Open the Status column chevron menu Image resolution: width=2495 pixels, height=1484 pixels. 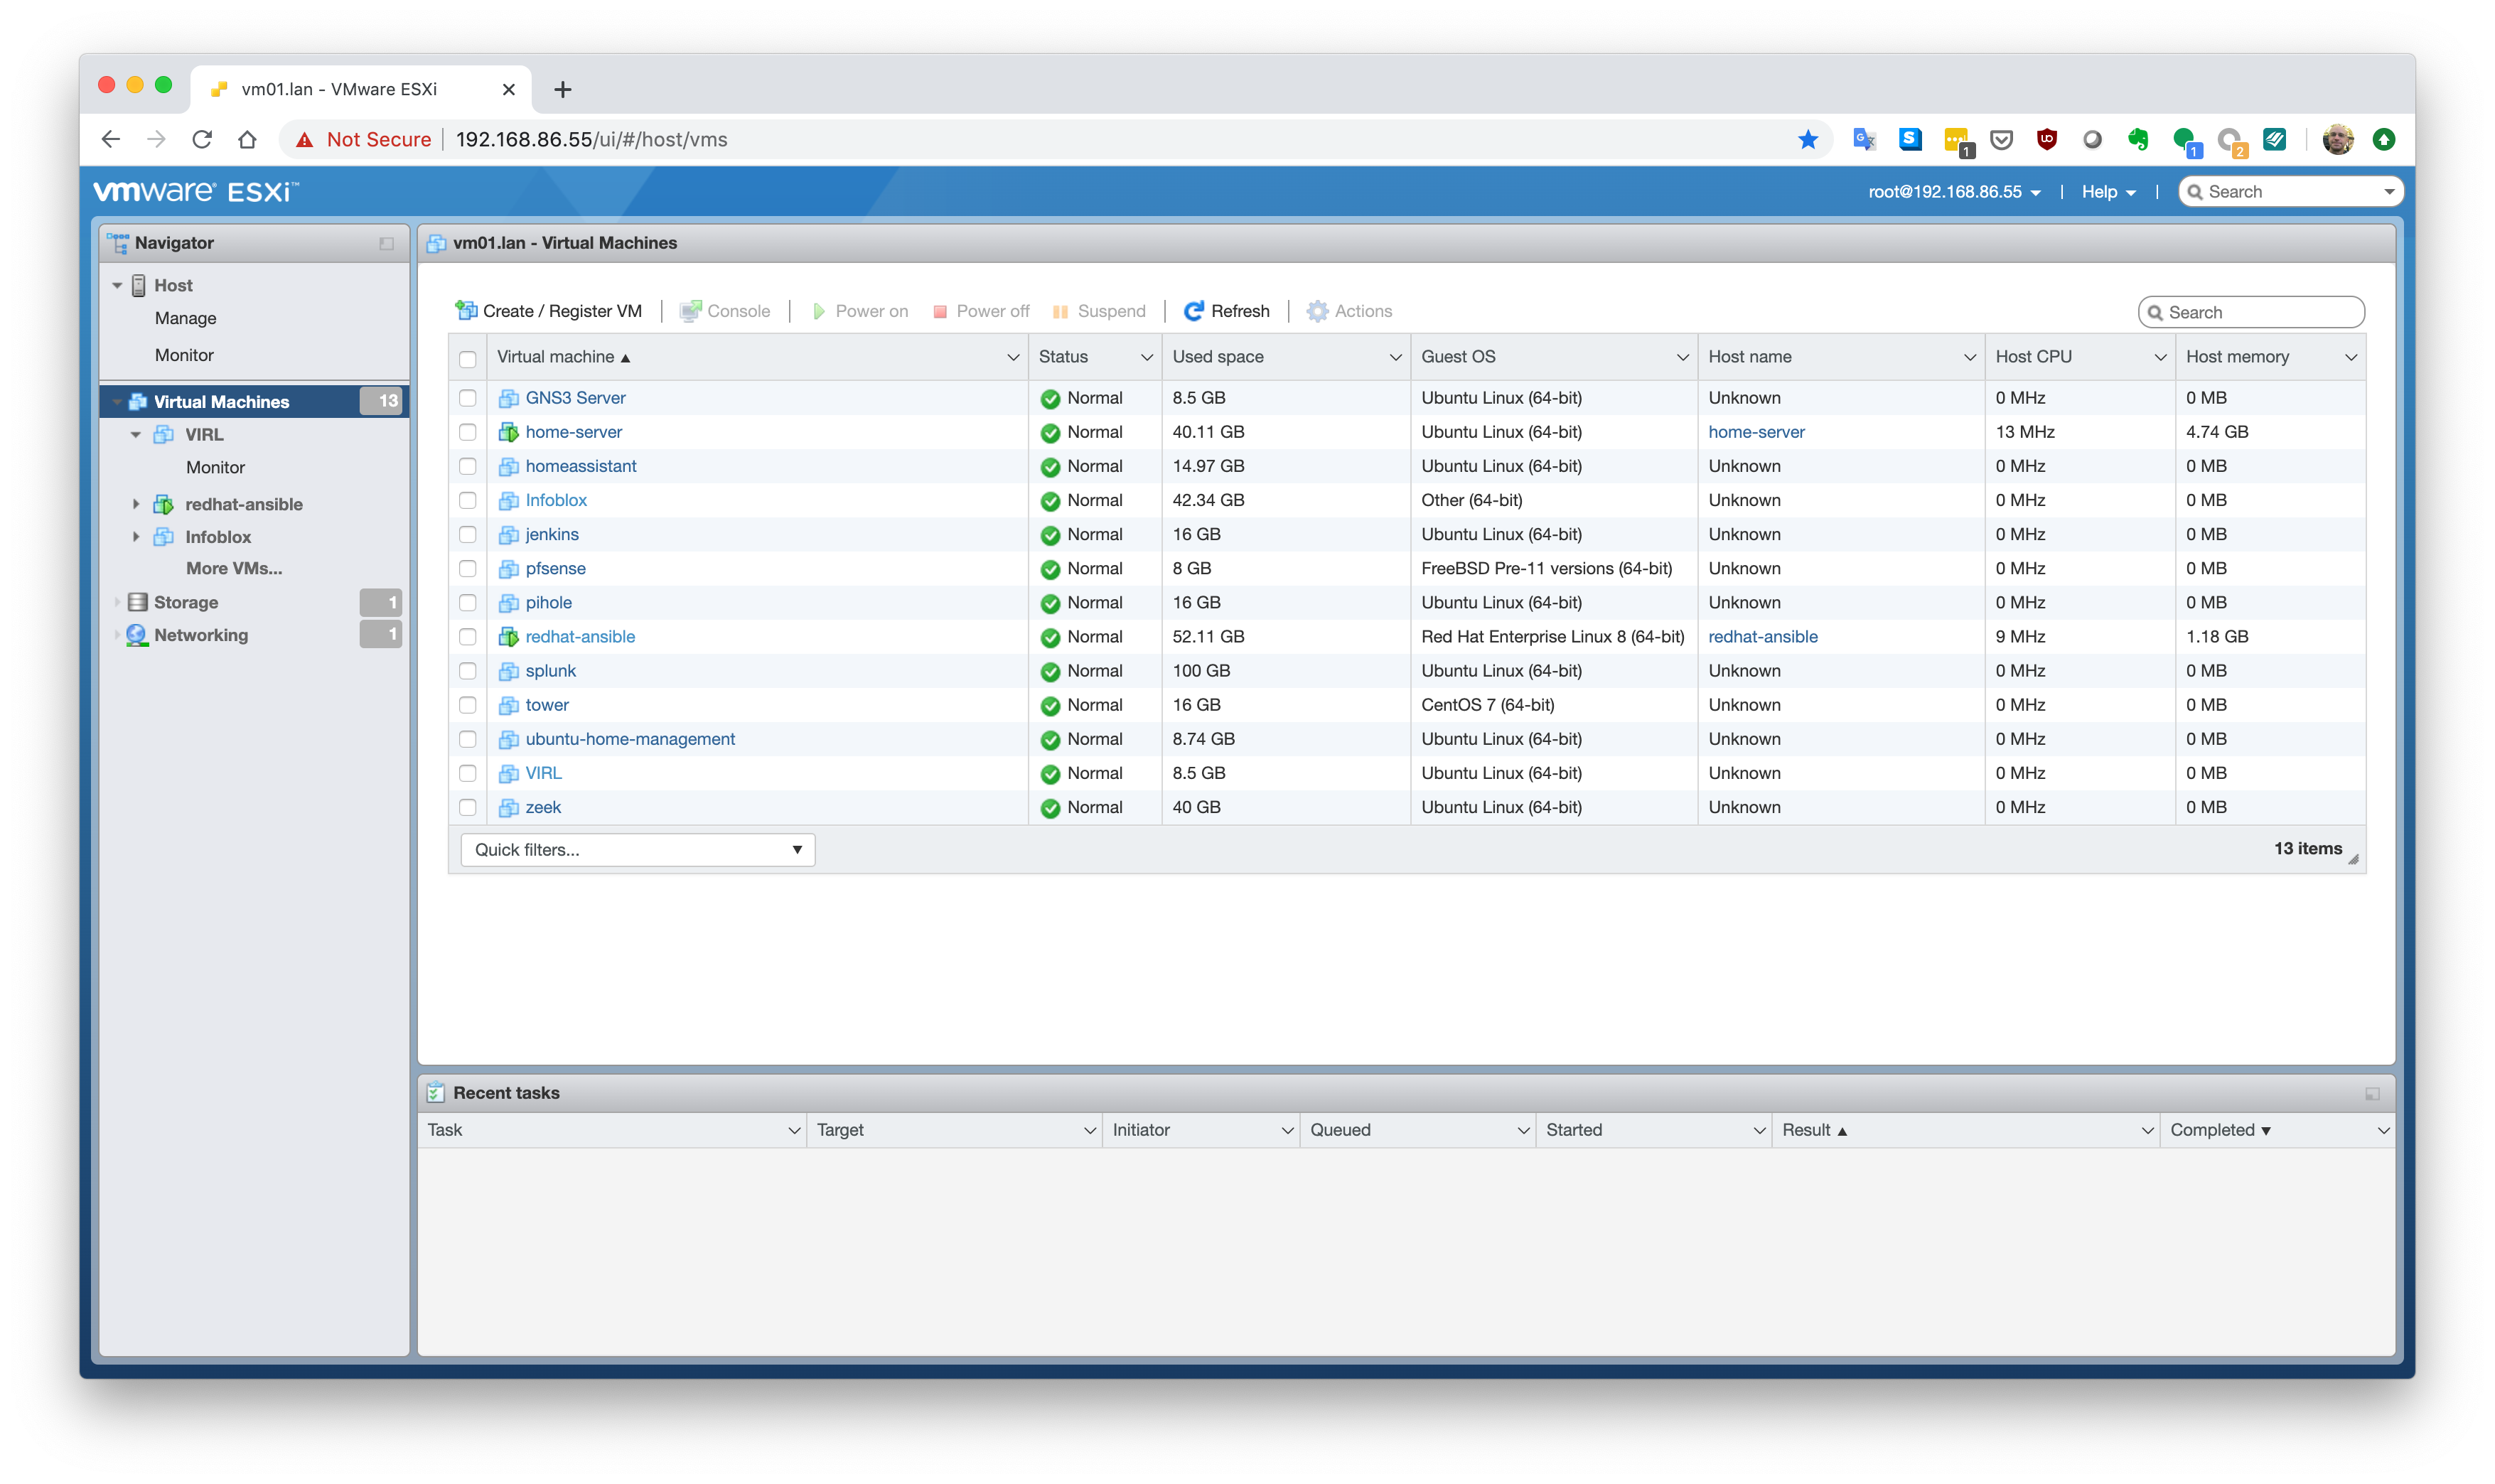coord(1147,357)
